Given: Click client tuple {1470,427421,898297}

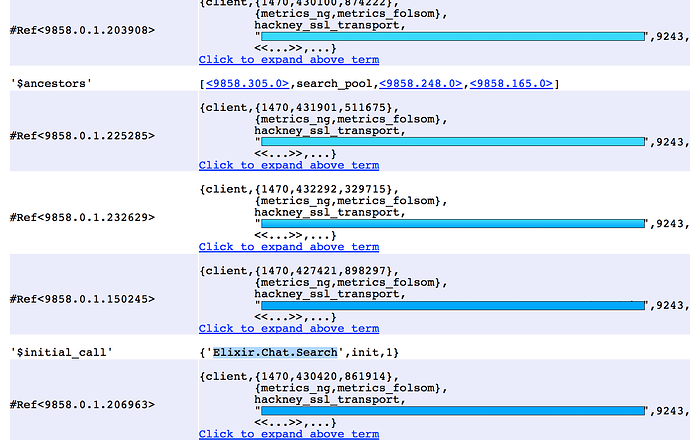Looking at the screenshot, I should coord(323,271).
